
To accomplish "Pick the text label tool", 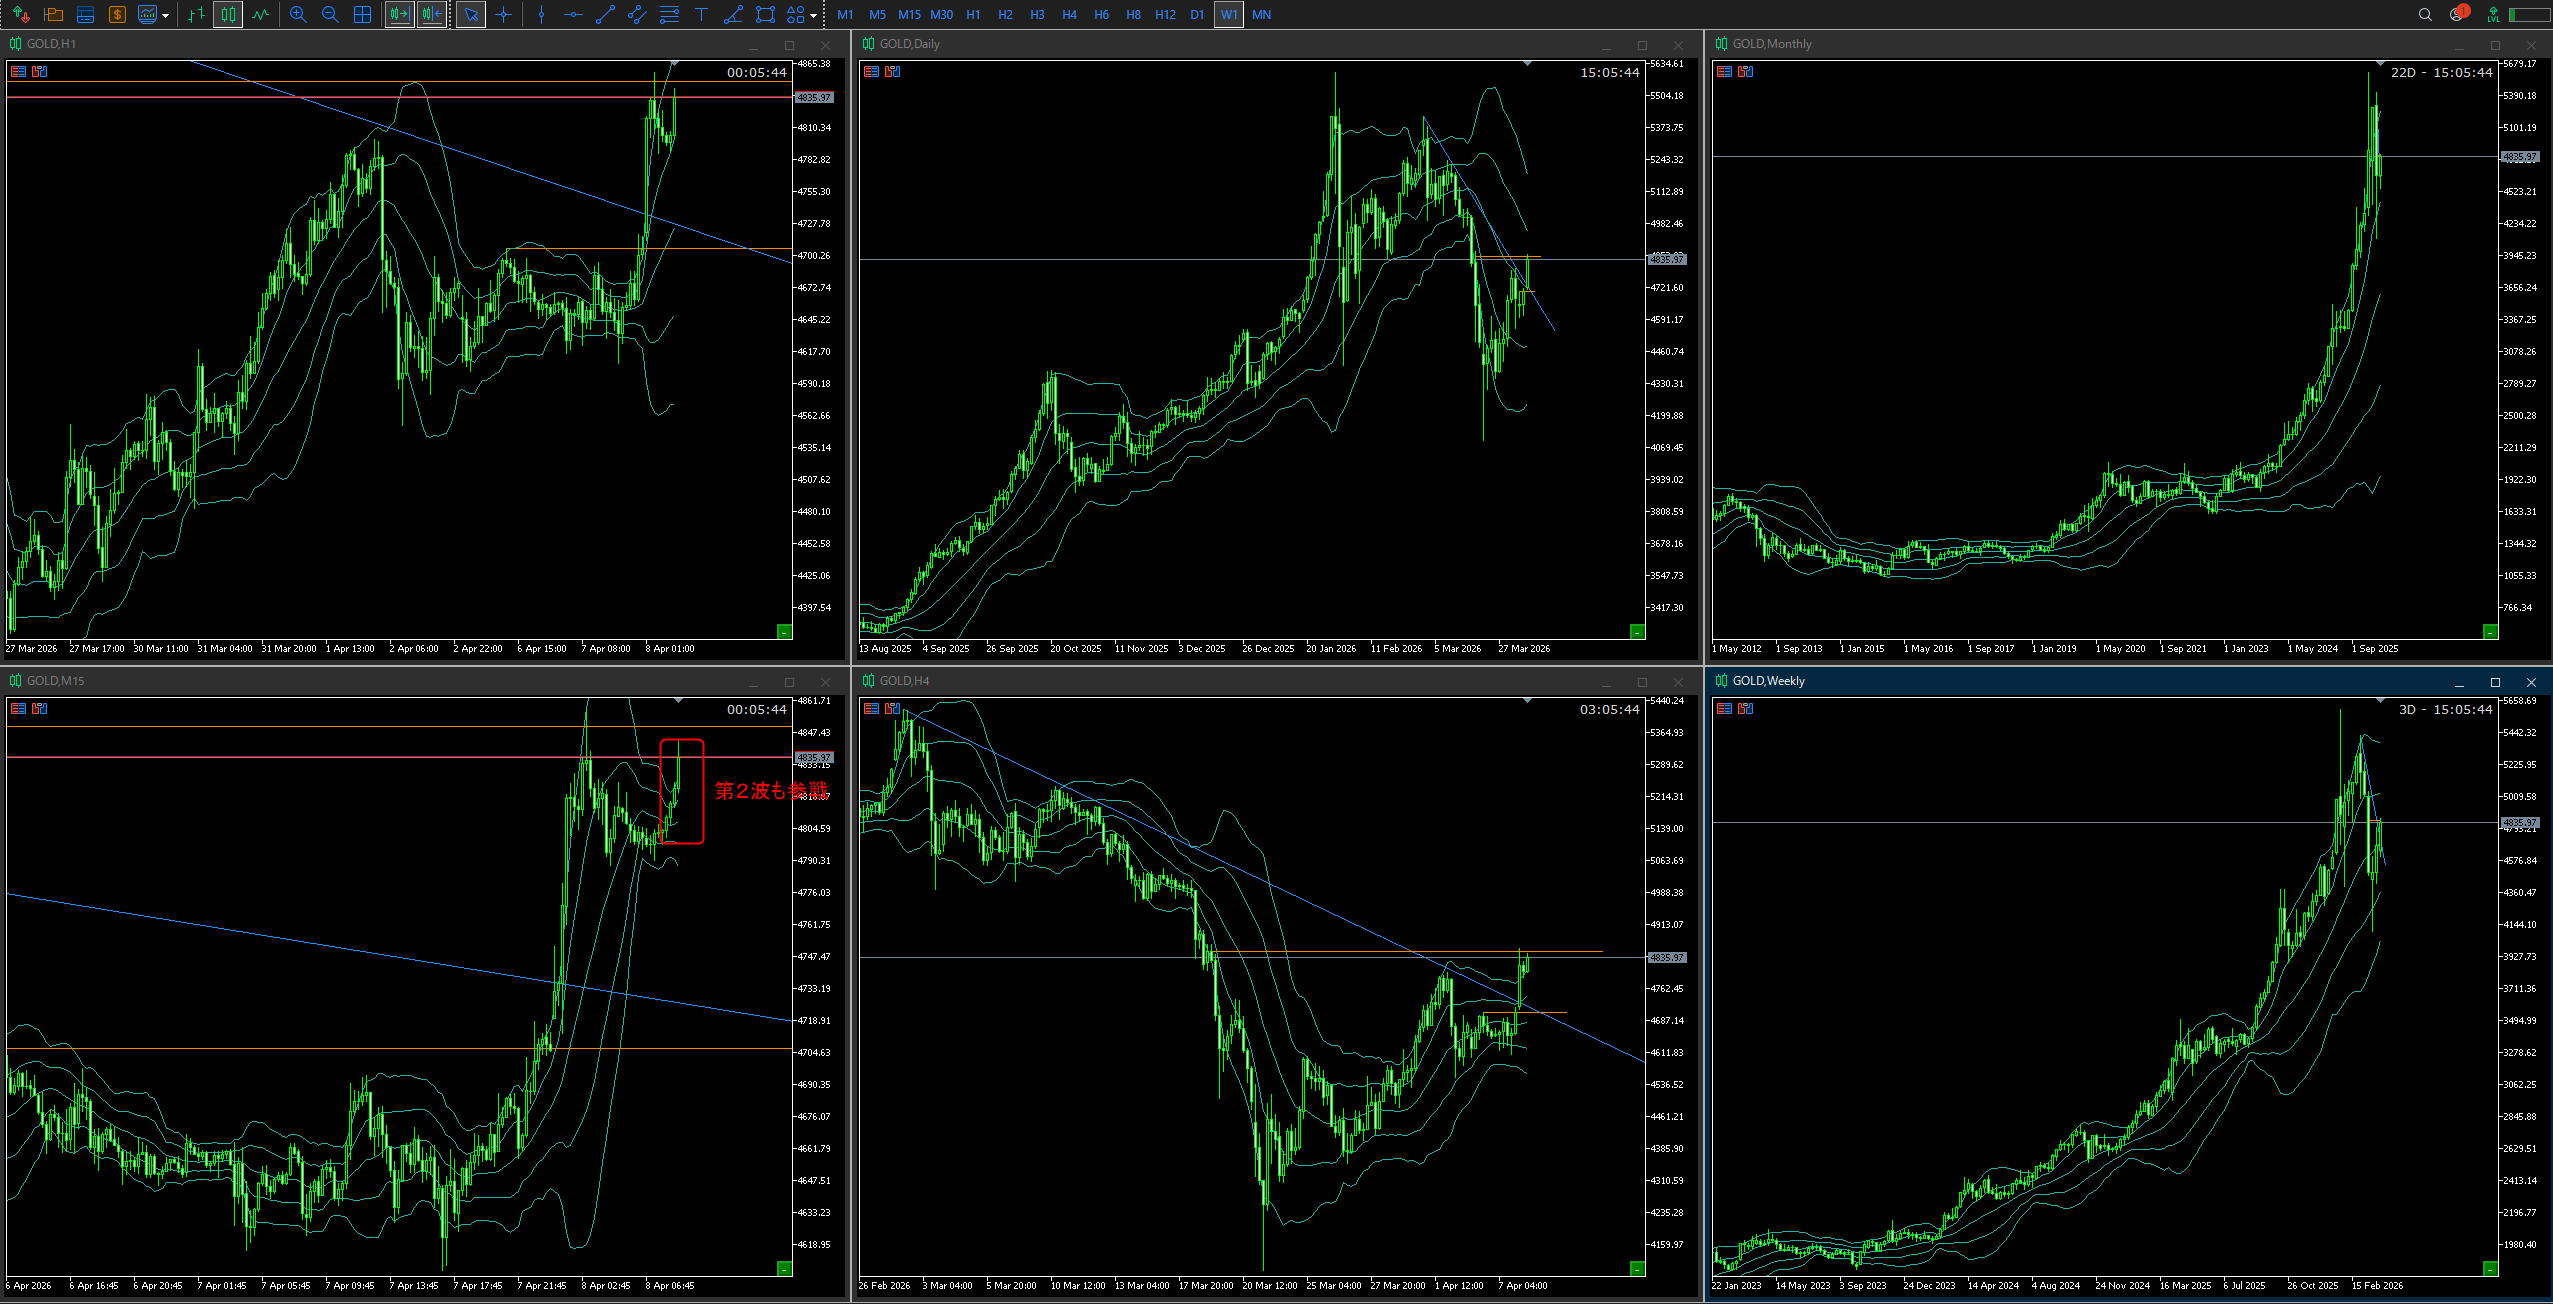I will tap(701, 14).
